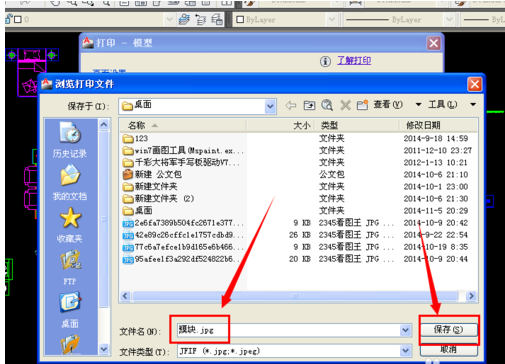Expand the 保存于 location dropdown
The image size is (505, 364).
click(x=270, y=106)
